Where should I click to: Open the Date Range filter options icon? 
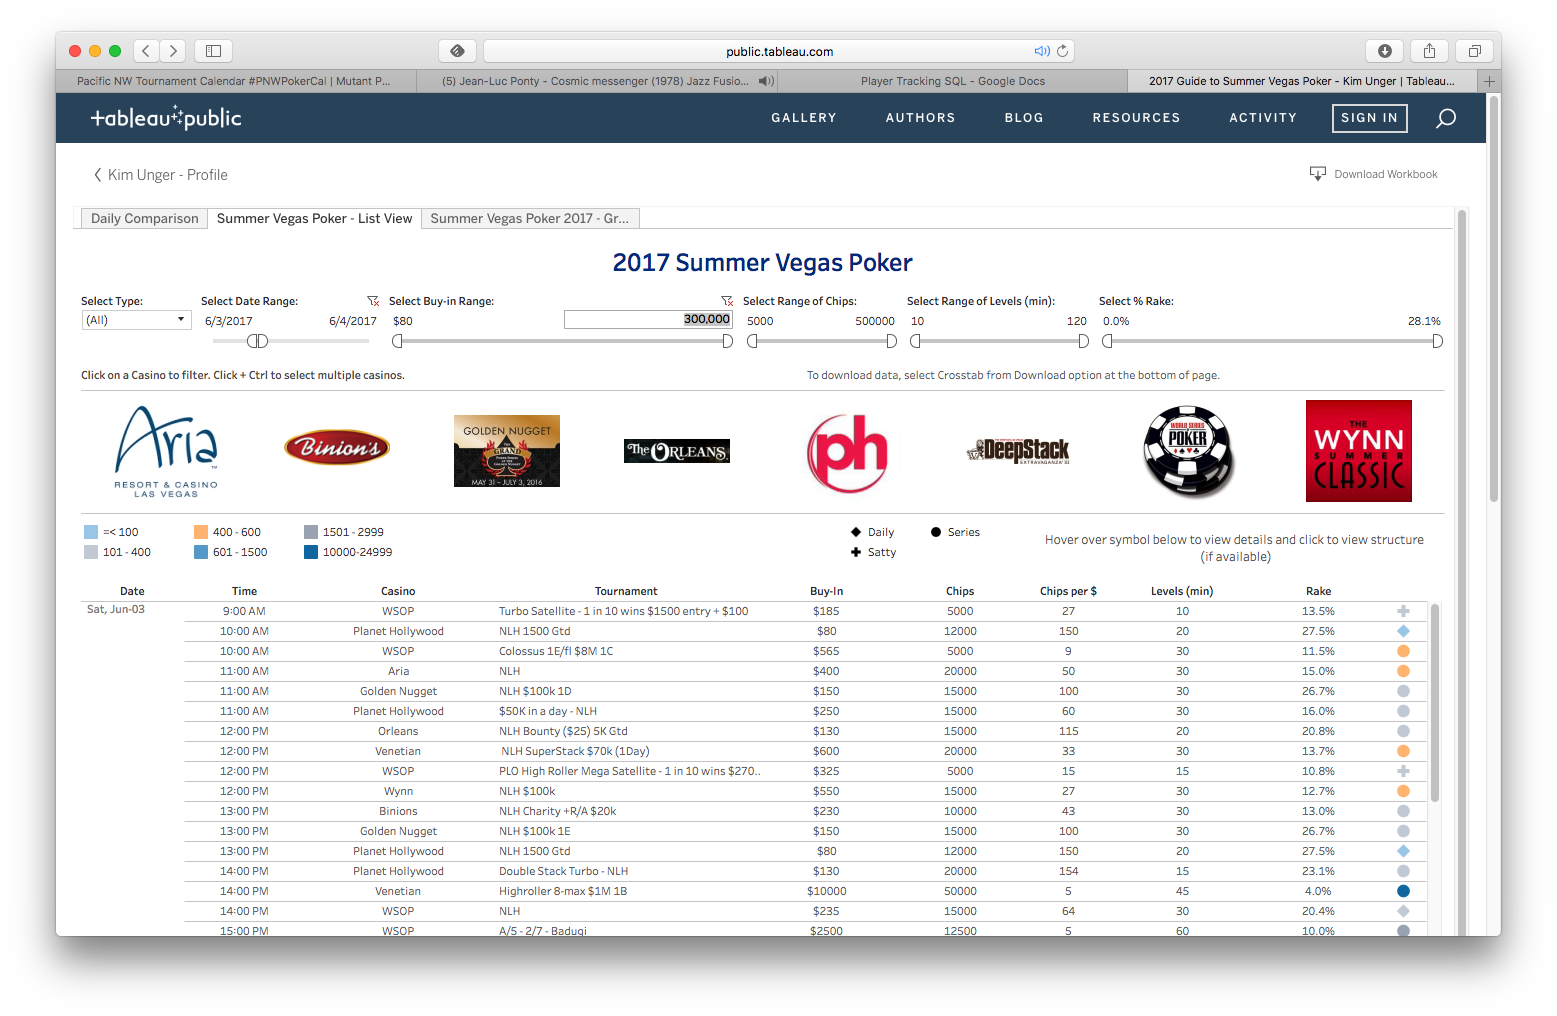(x=373, y=301)
